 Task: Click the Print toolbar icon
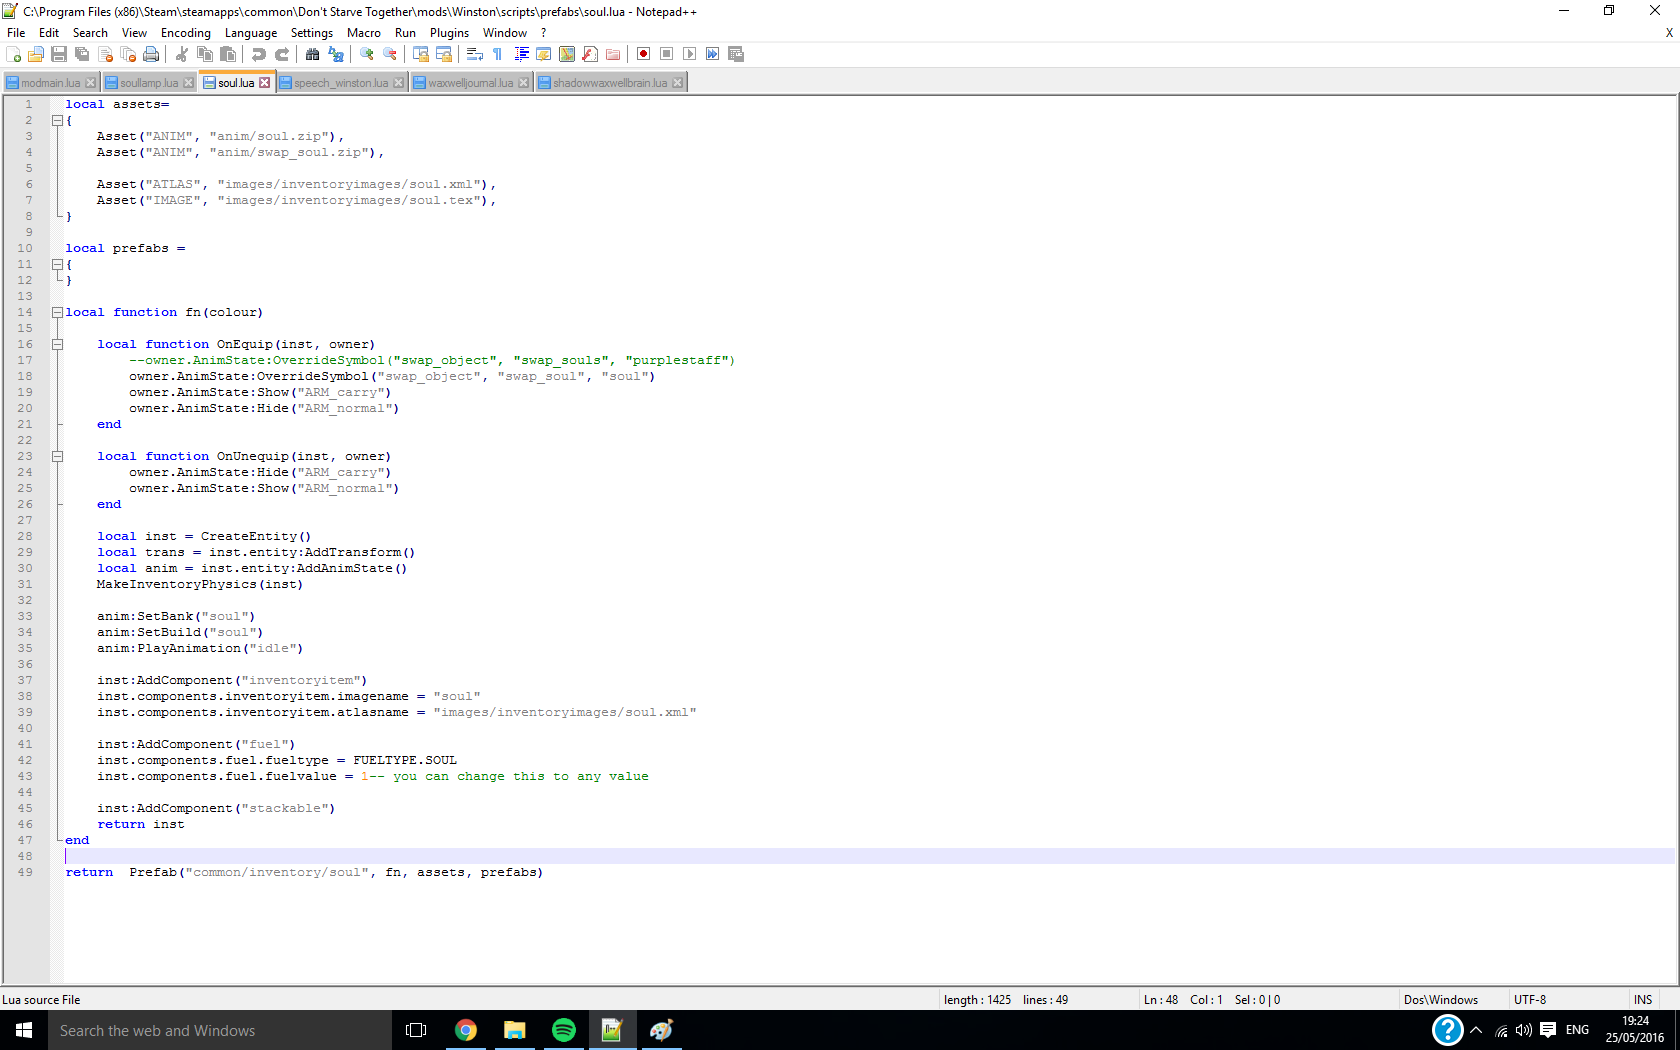[151, 54]
